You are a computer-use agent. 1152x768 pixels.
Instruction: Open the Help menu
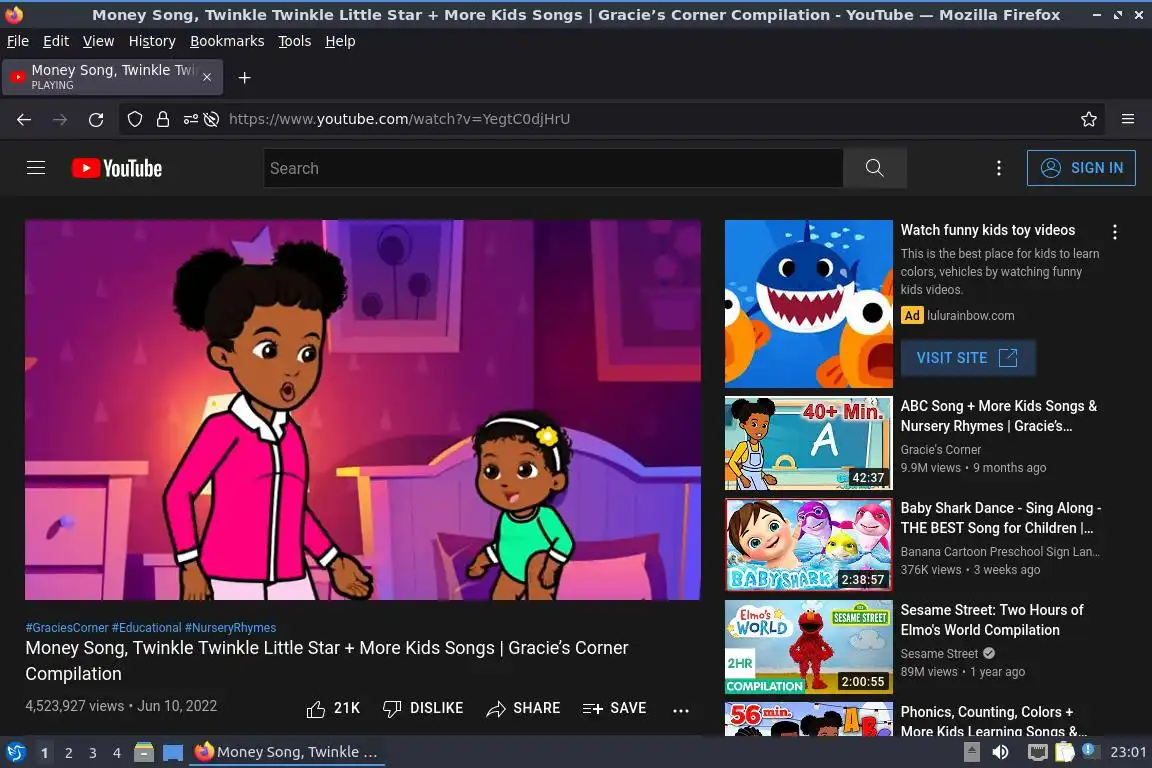coord(340,41)
